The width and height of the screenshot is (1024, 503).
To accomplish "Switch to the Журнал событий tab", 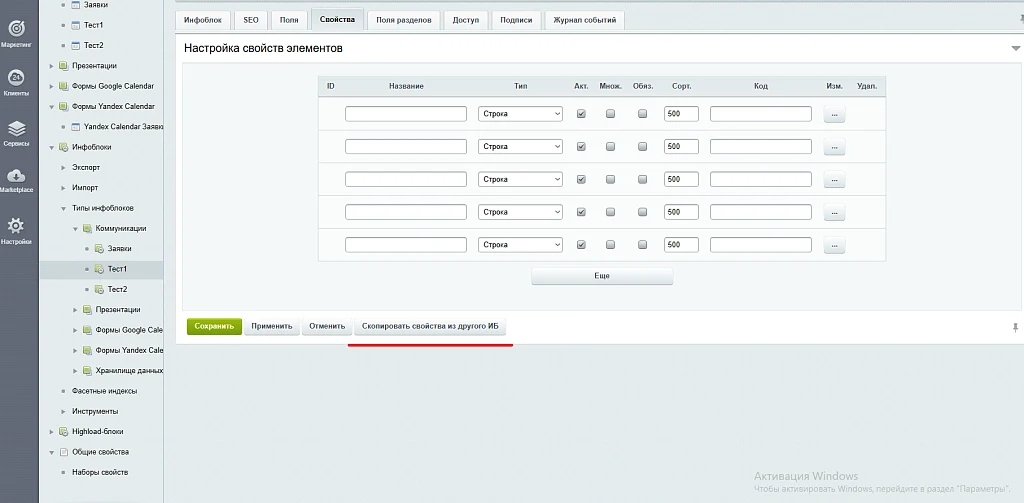I will coord(584,20).
